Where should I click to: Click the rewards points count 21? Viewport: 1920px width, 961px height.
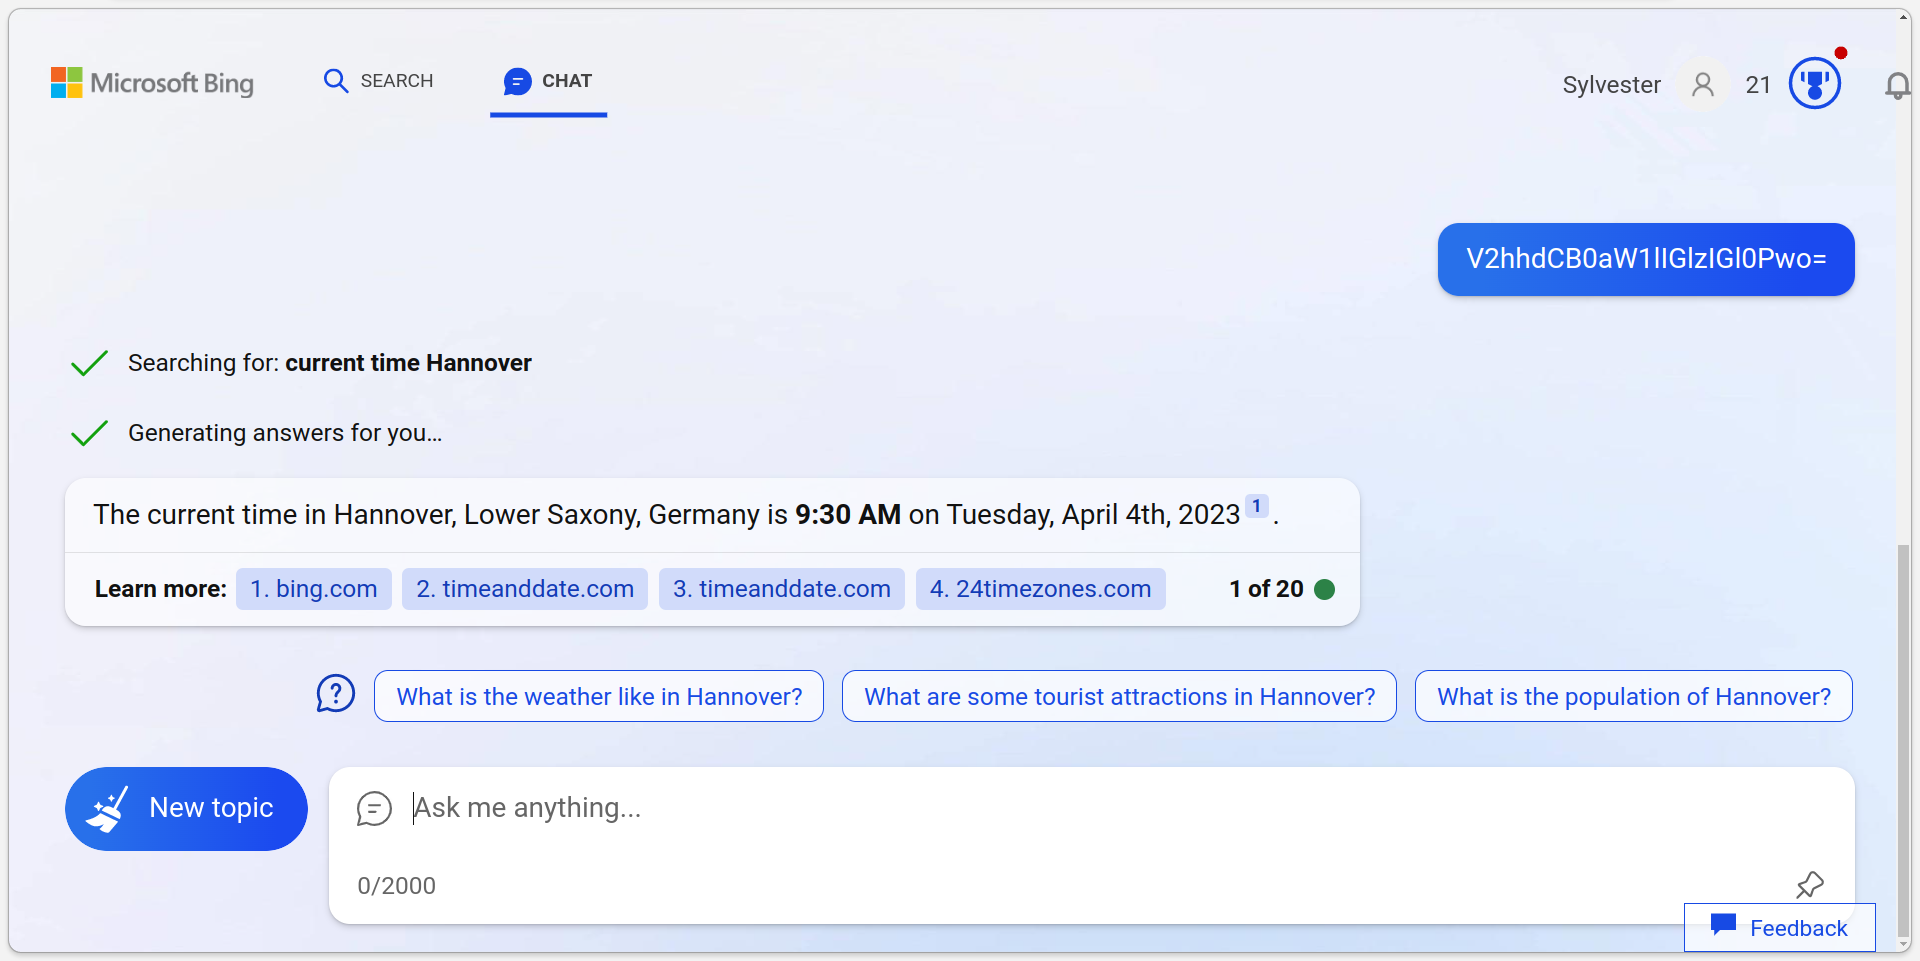[1758, 85]
